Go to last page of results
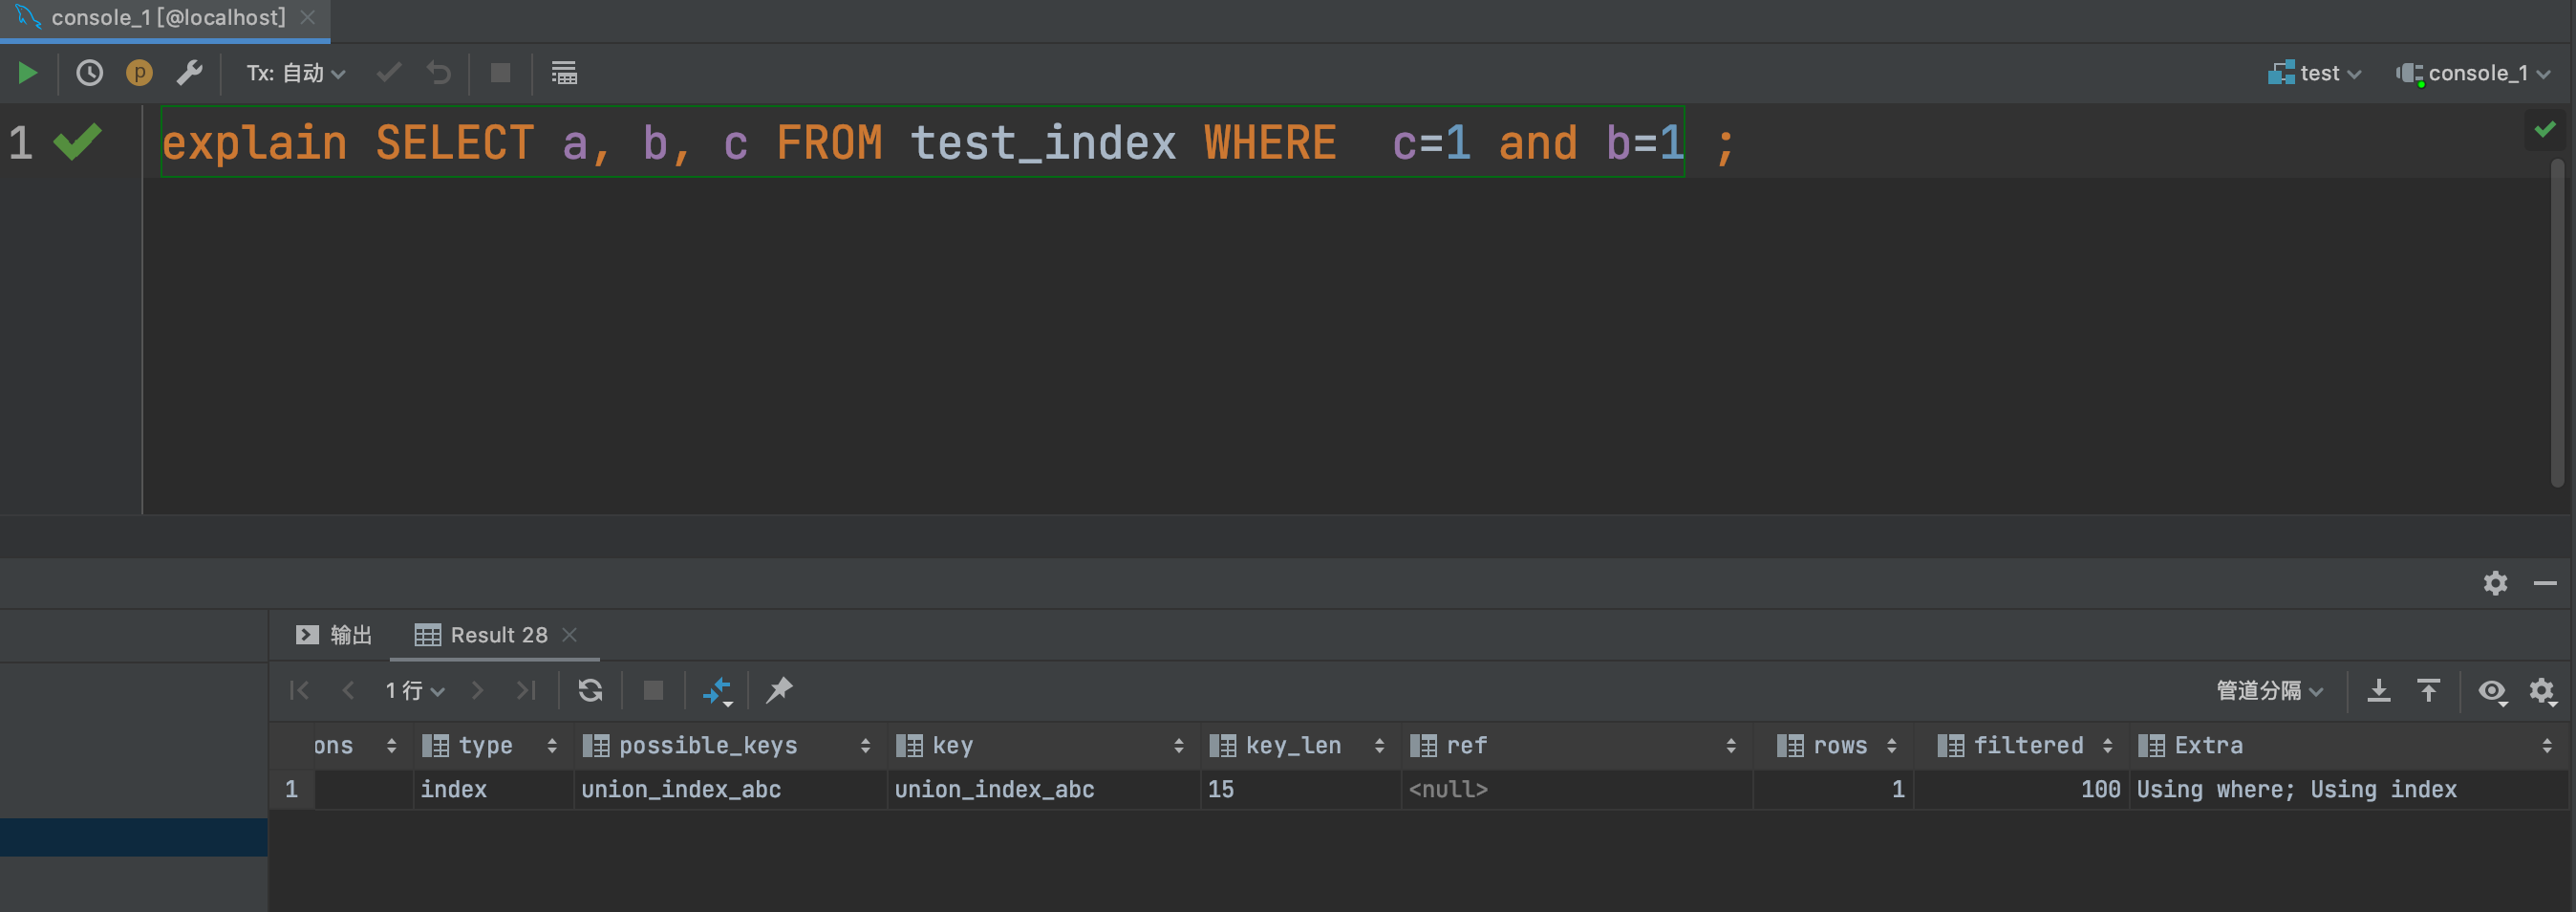The height and width of the screenshot is (912, 2576). pos(526,690)
